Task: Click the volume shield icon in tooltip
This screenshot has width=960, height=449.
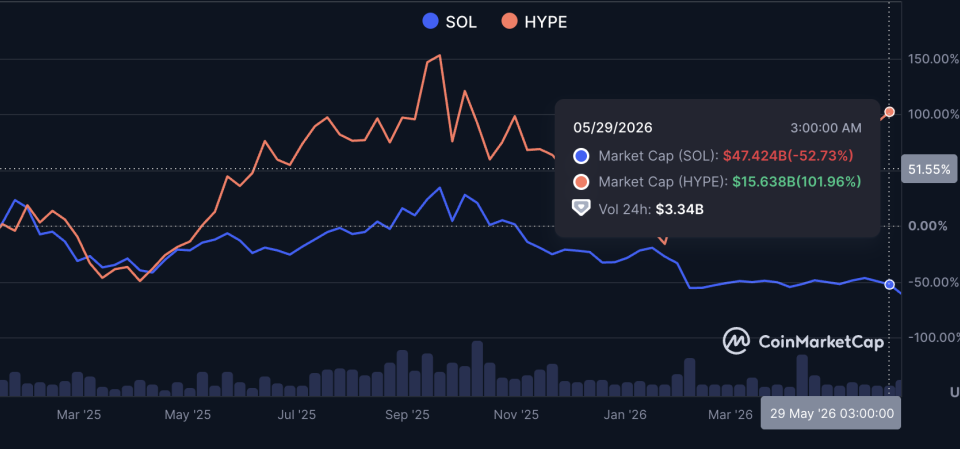Action: point(581,208)
